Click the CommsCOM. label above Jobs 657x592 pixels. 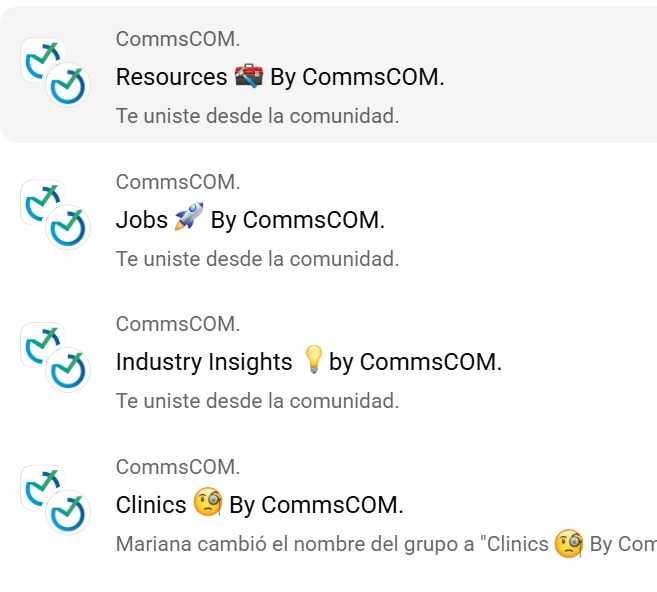pyautogui.click(x=178, y=182)
